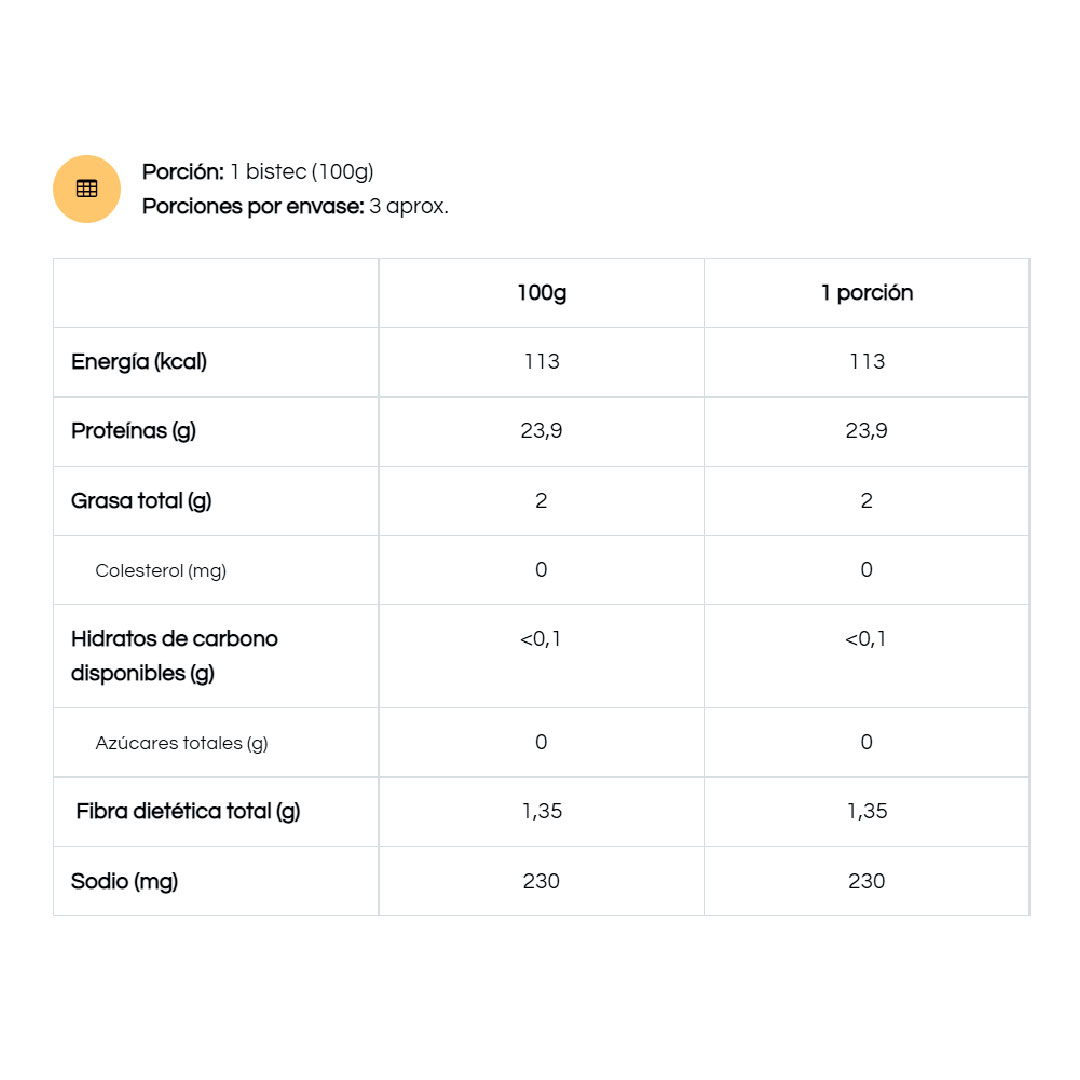
Task: Click the "100g" column header
Action: 541,293
